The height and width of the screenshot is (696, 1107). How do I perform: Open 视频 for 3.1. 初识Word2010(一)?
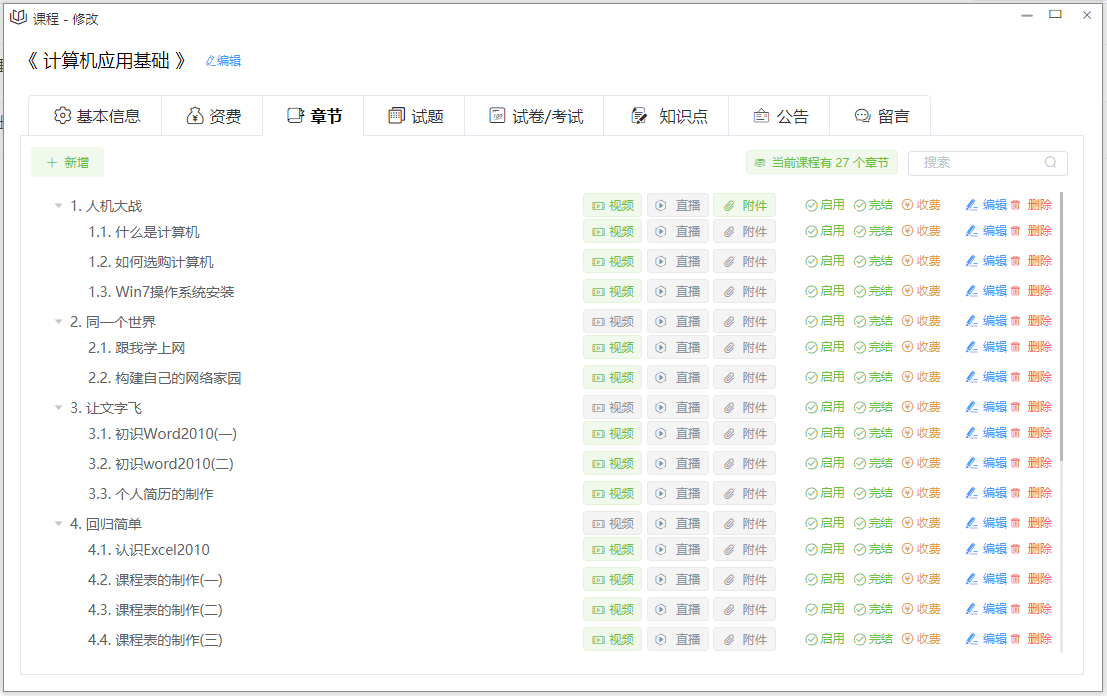[x=612, y=433]
